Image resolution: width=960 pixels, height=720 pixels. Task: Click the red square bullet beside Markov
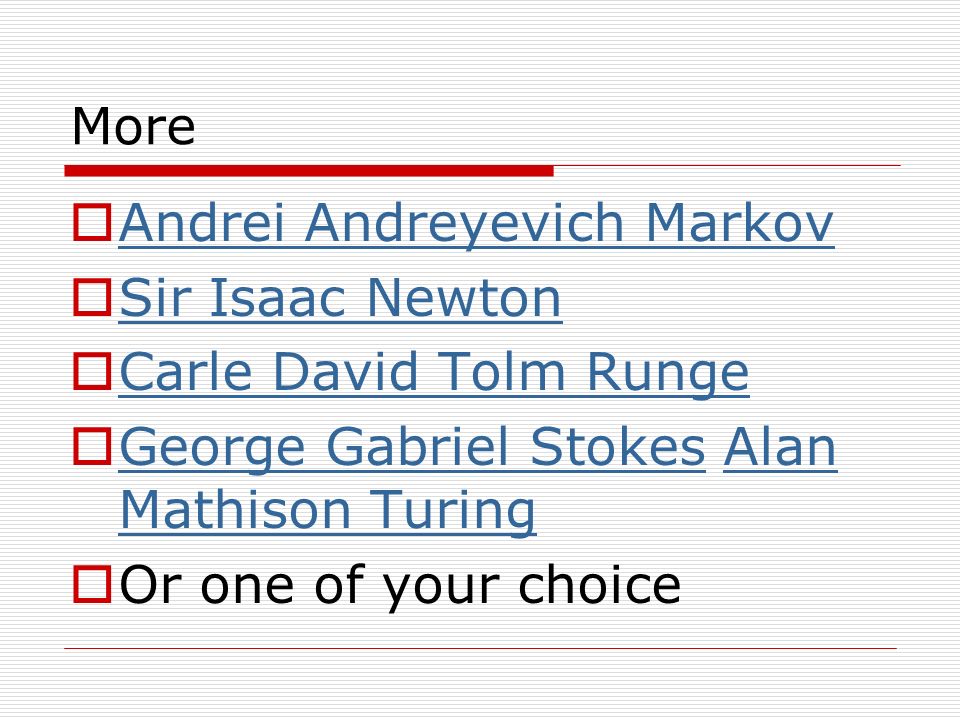(92, 222)
